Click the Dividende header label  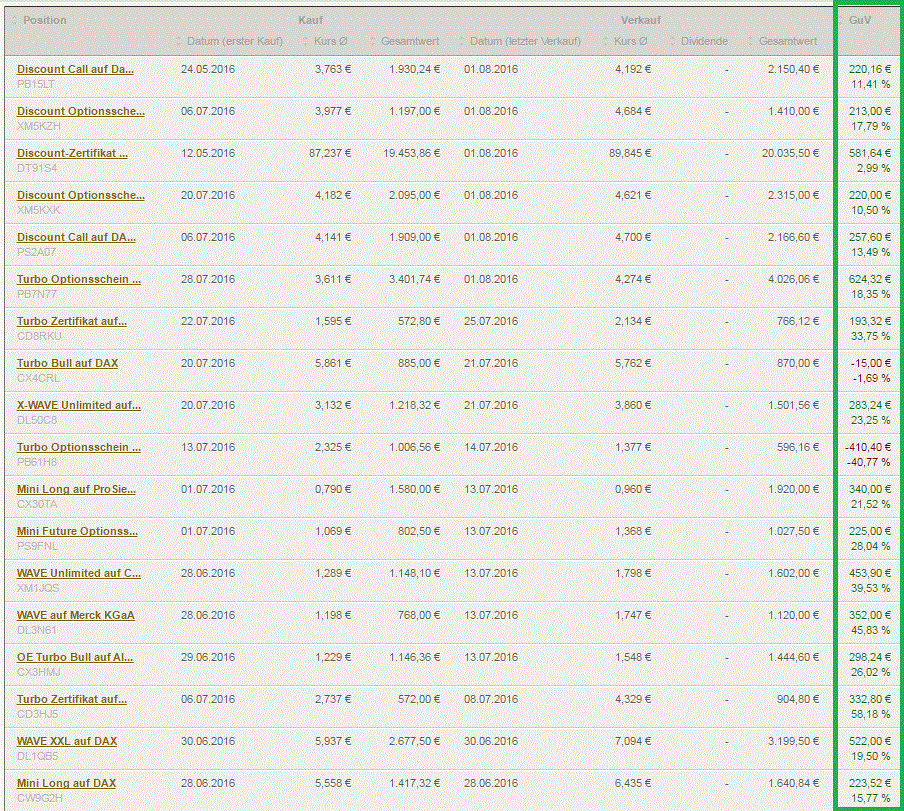tap(704, 42)
